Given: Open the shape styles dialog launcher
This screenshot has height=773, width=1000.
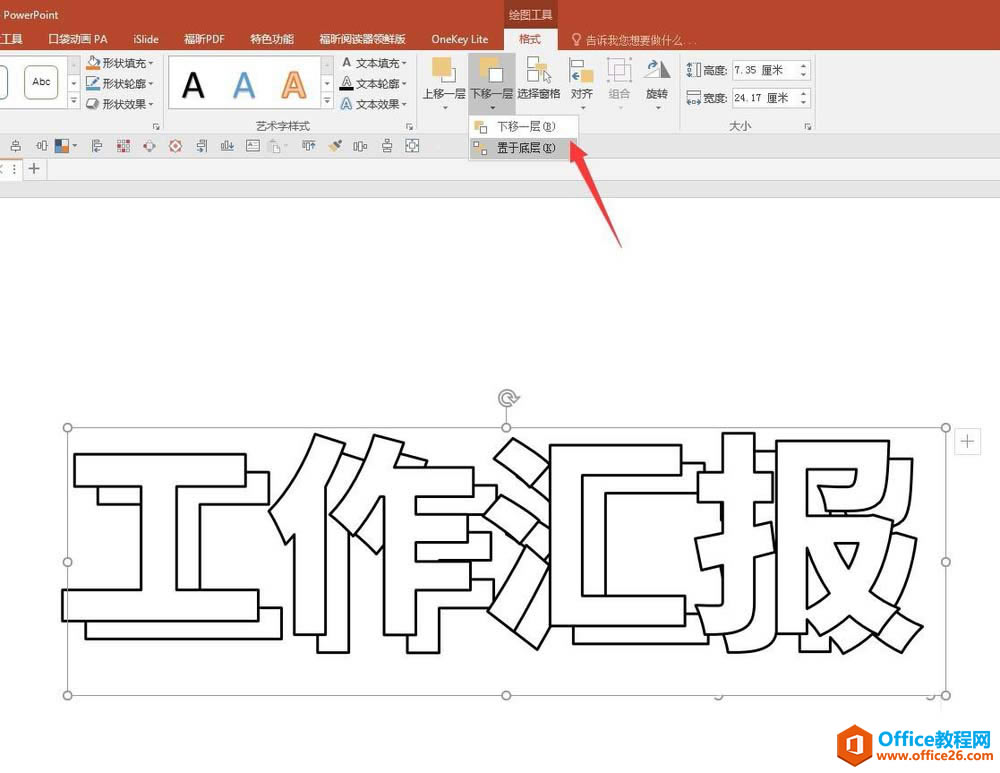Looking at the screenshot, I should [156, 126].
